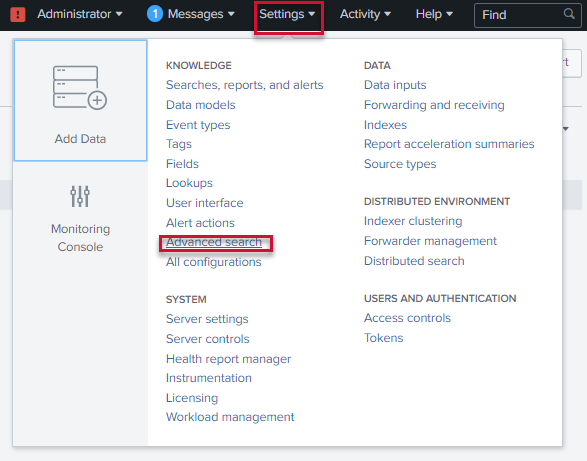Open Advanced search under Knowledge
587x461 pixels.
point(214,242)
